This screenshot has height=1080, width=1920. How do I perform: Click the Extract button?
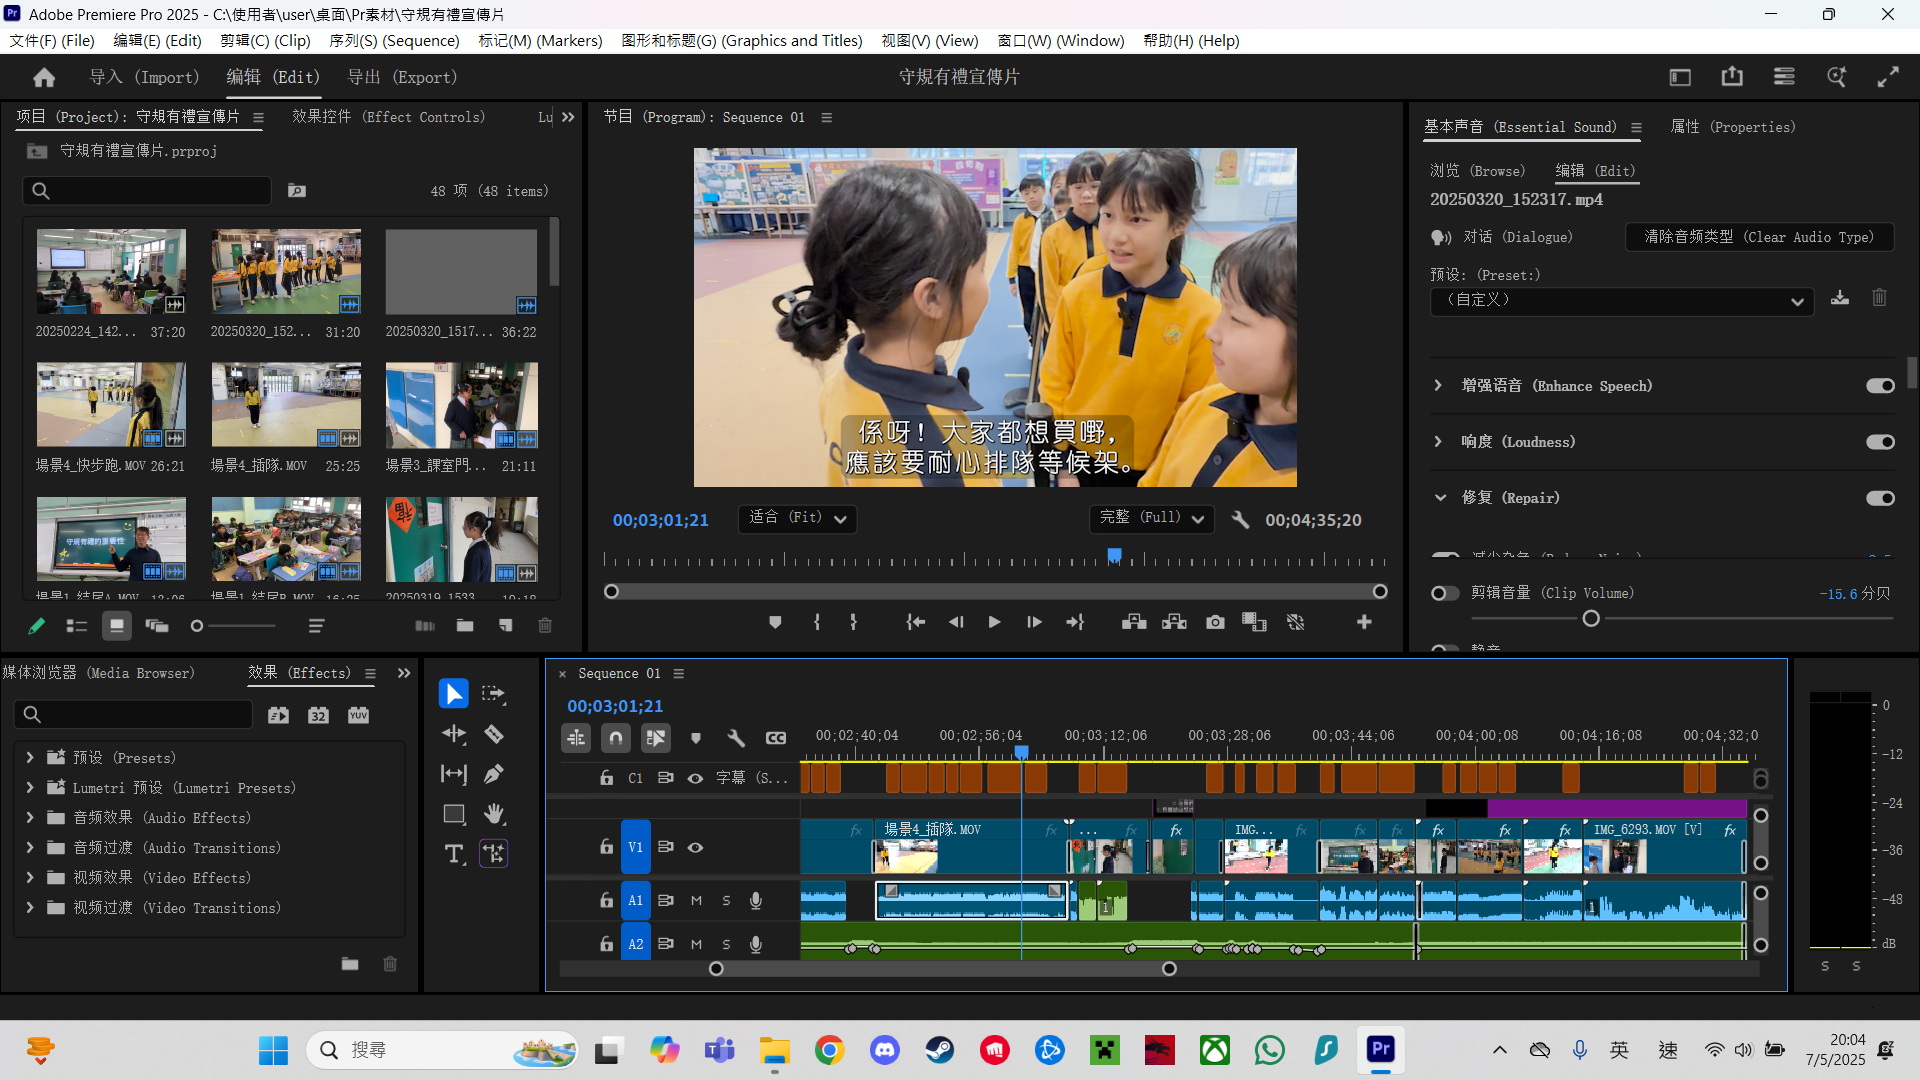(1174, 622)
